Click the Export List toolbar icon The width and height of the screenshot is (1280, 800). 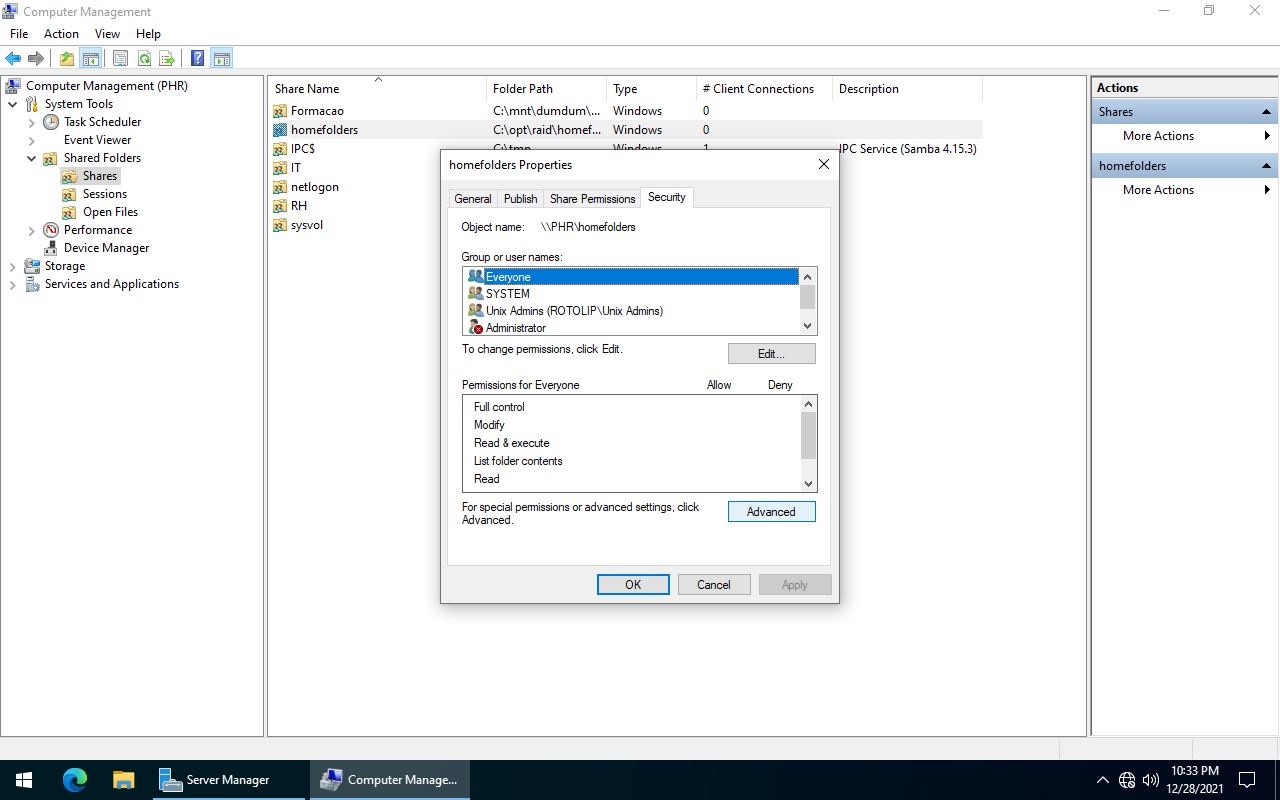point(167,59)
